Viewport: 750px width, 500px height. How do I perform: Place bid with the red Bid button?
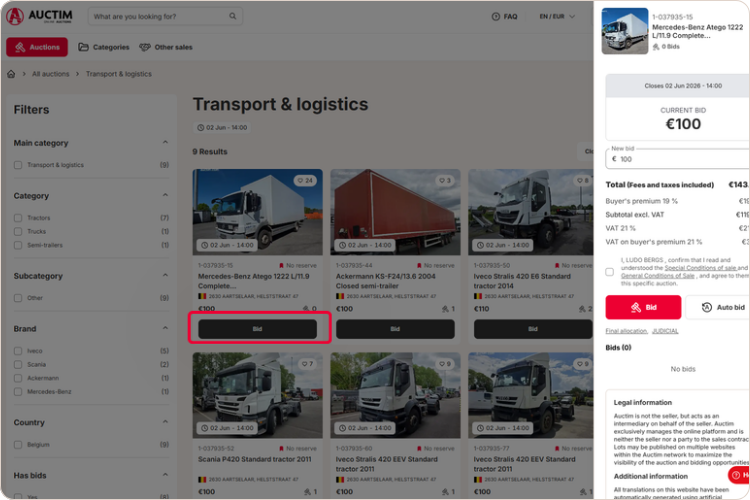[643, 307]
